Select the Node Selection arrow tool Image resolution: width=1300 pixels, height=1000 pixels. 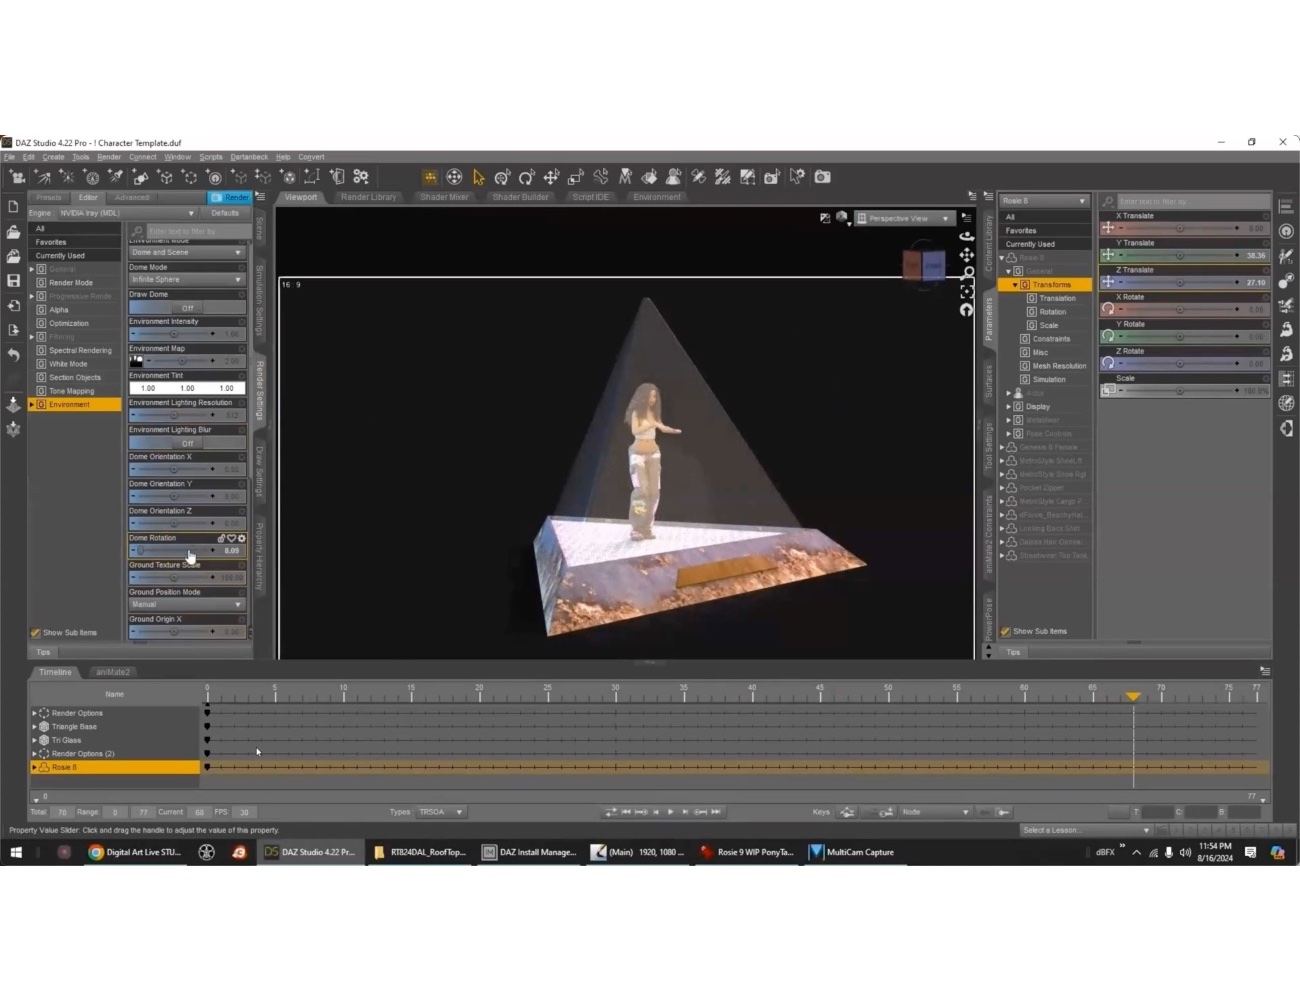pyautogui.click(x=477, y=177)
